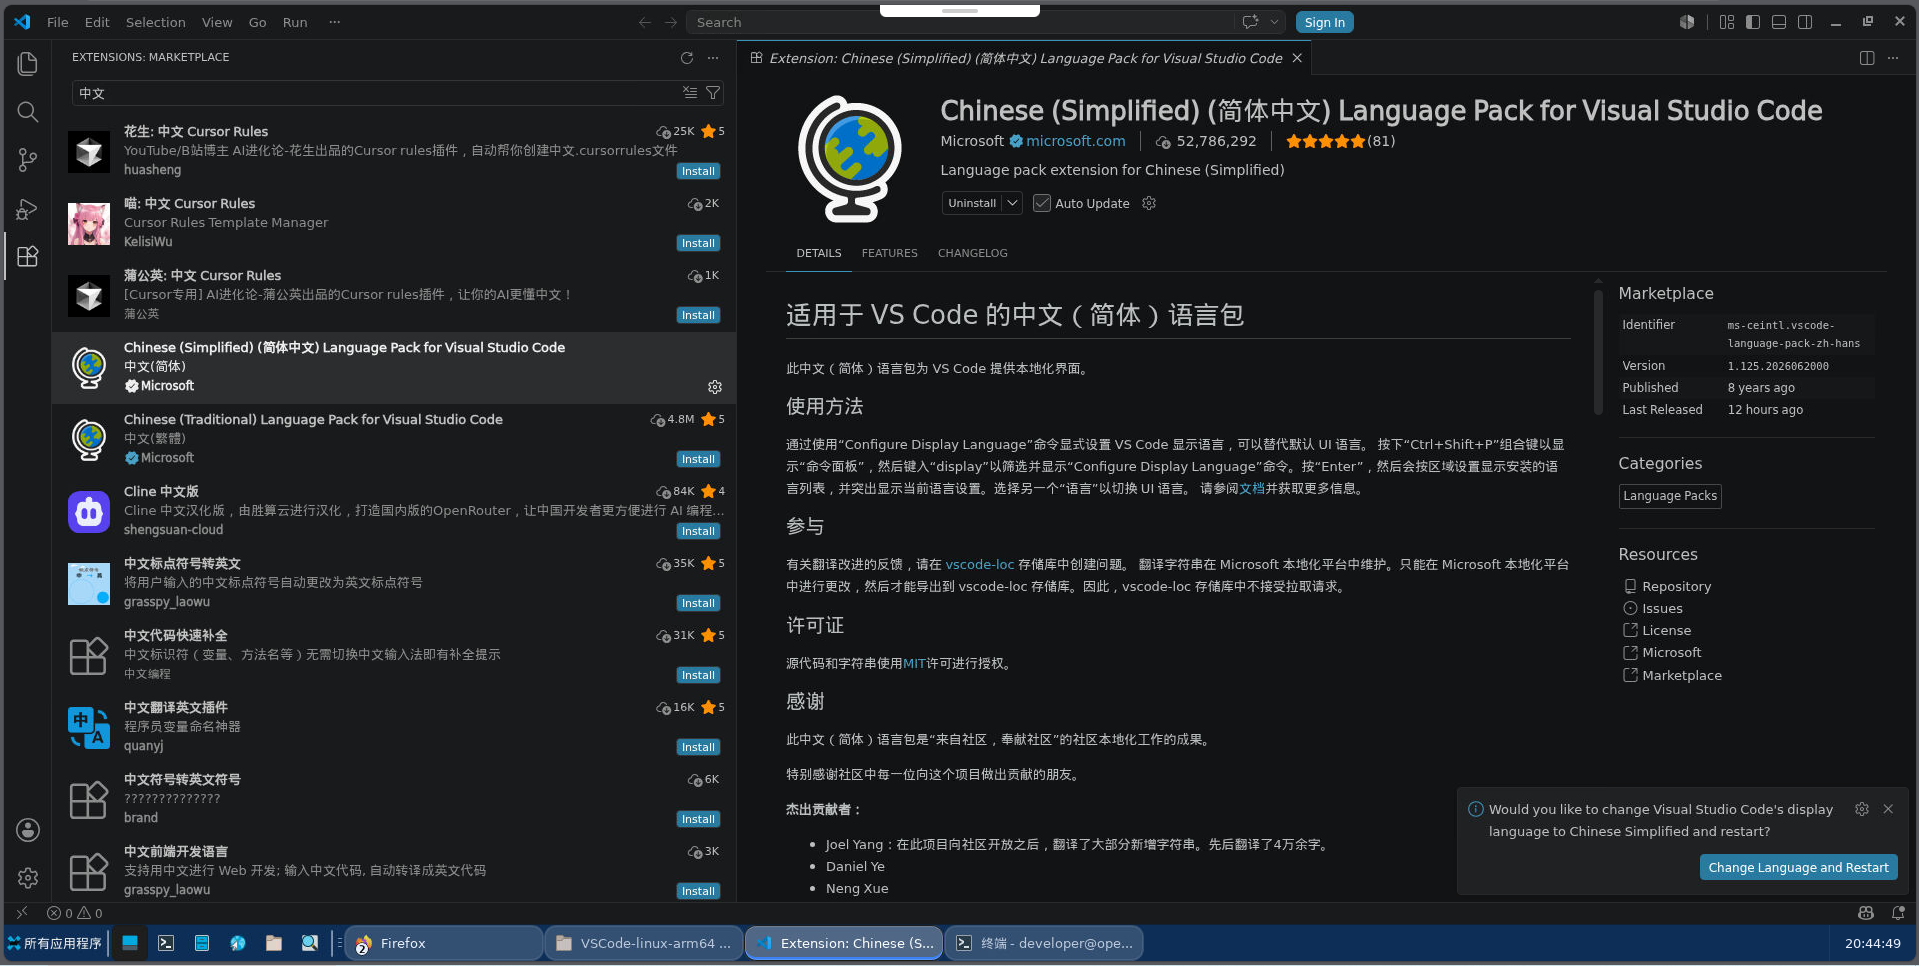1919x966 pixels.
Task: Open the notifications bell in the status bar
Action: tap(1898, 913)
